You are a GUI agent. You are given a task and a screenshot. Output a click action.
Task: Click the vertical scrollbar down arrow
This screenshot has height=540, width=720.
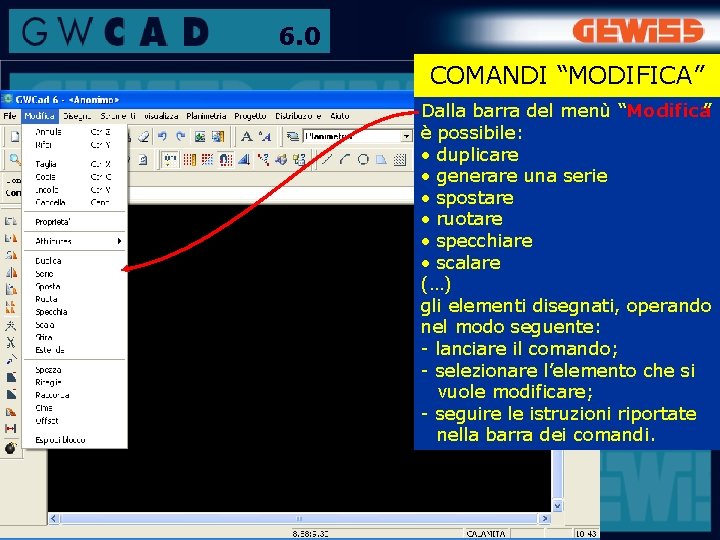(557, 506)
